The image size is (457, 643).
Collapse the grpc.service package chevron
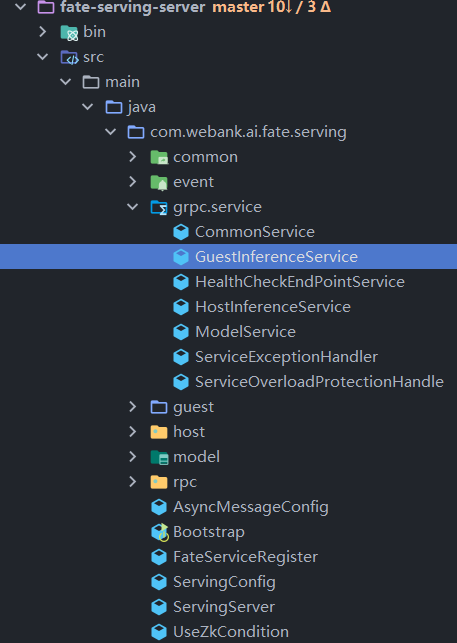(133, 207)
